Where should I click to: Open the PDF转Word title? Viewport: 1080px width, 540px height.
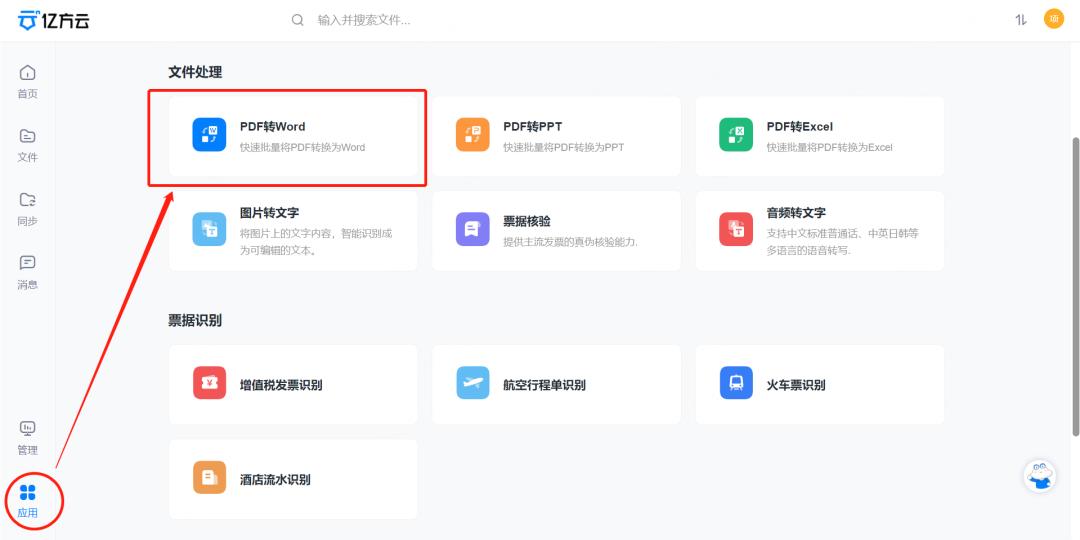point(273,127)
